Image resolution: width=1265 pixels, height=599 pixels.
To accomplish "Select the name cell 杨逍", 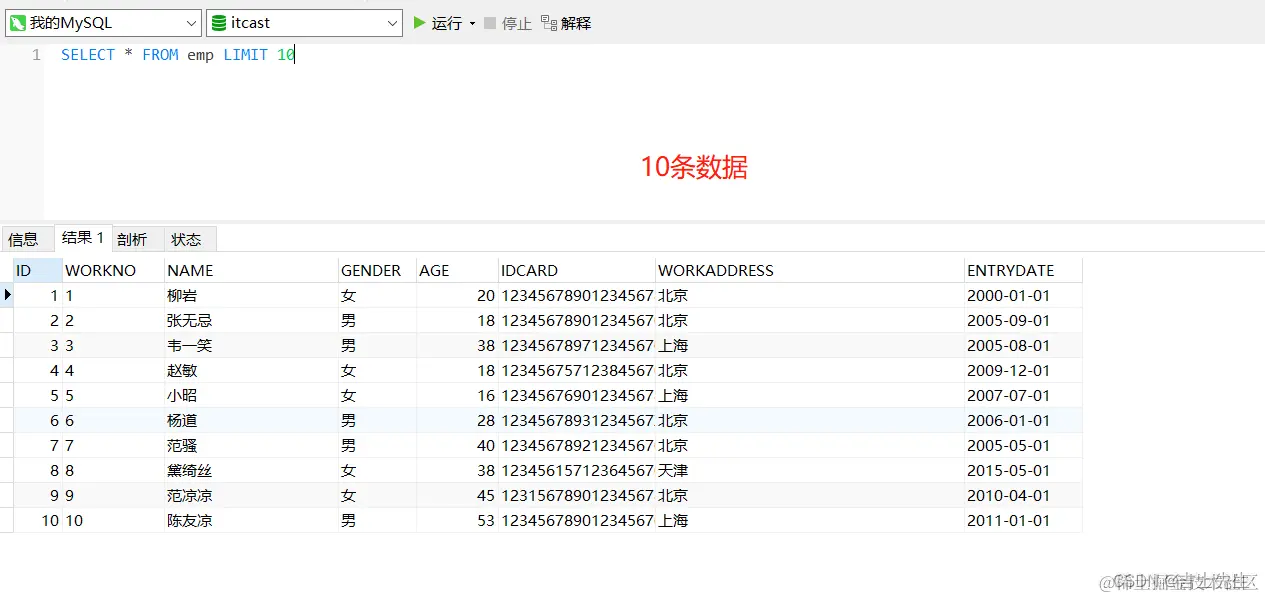I will coord(251,420).
